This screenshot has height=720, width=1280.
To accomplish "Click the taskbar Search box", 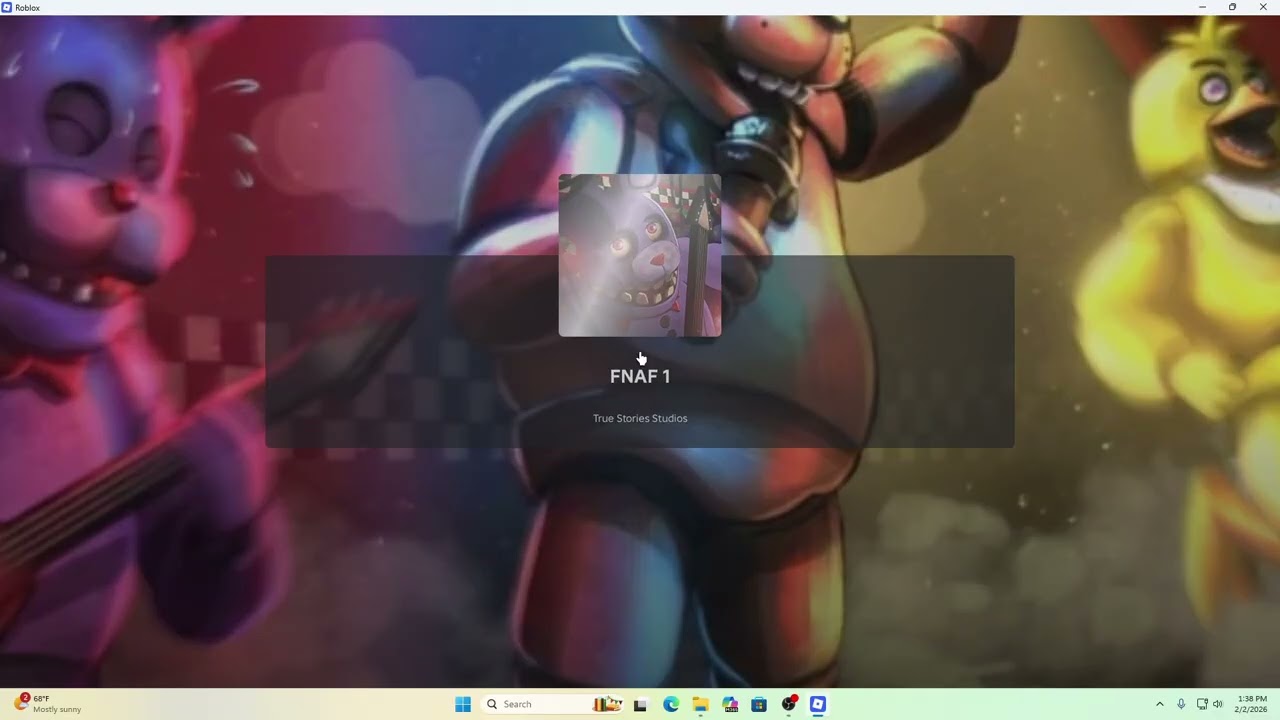I will pos(553,704).
